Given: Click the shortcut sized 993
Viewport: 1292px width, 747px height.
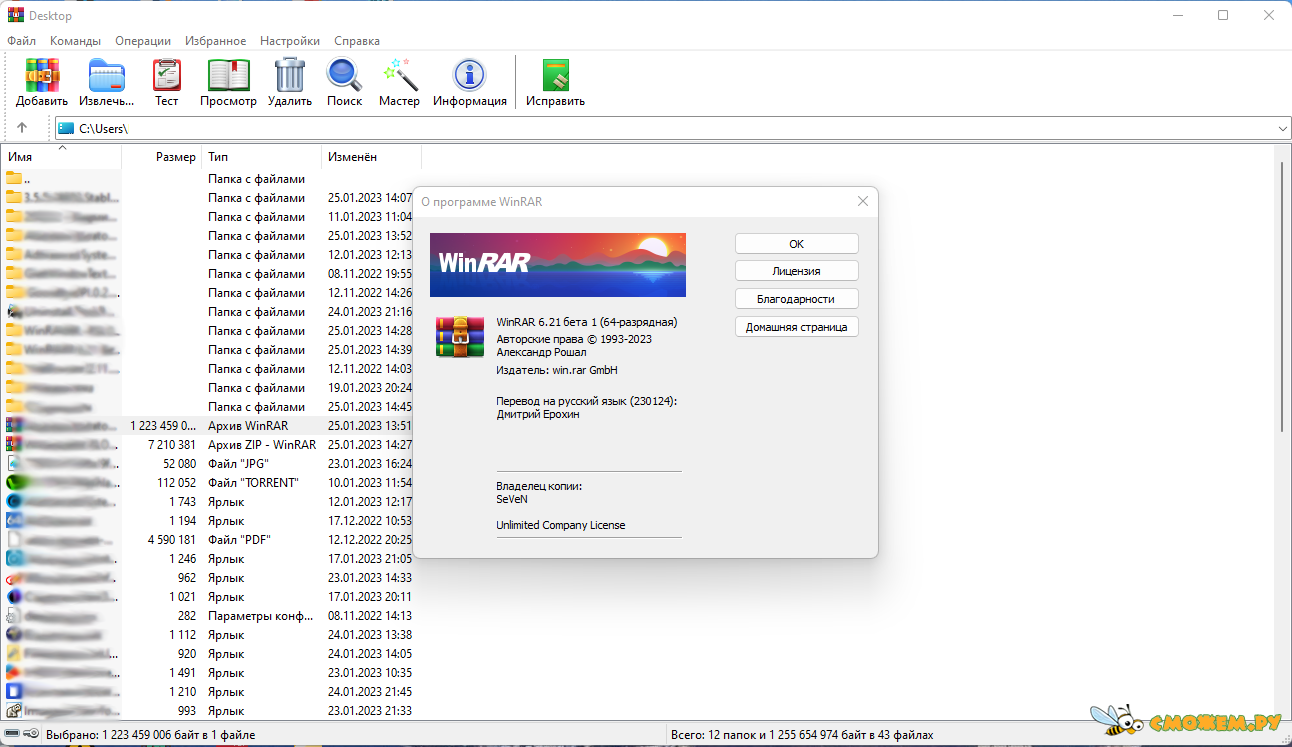Looking at the screenshot, I should pyautogui.click(x=211, y=711).
